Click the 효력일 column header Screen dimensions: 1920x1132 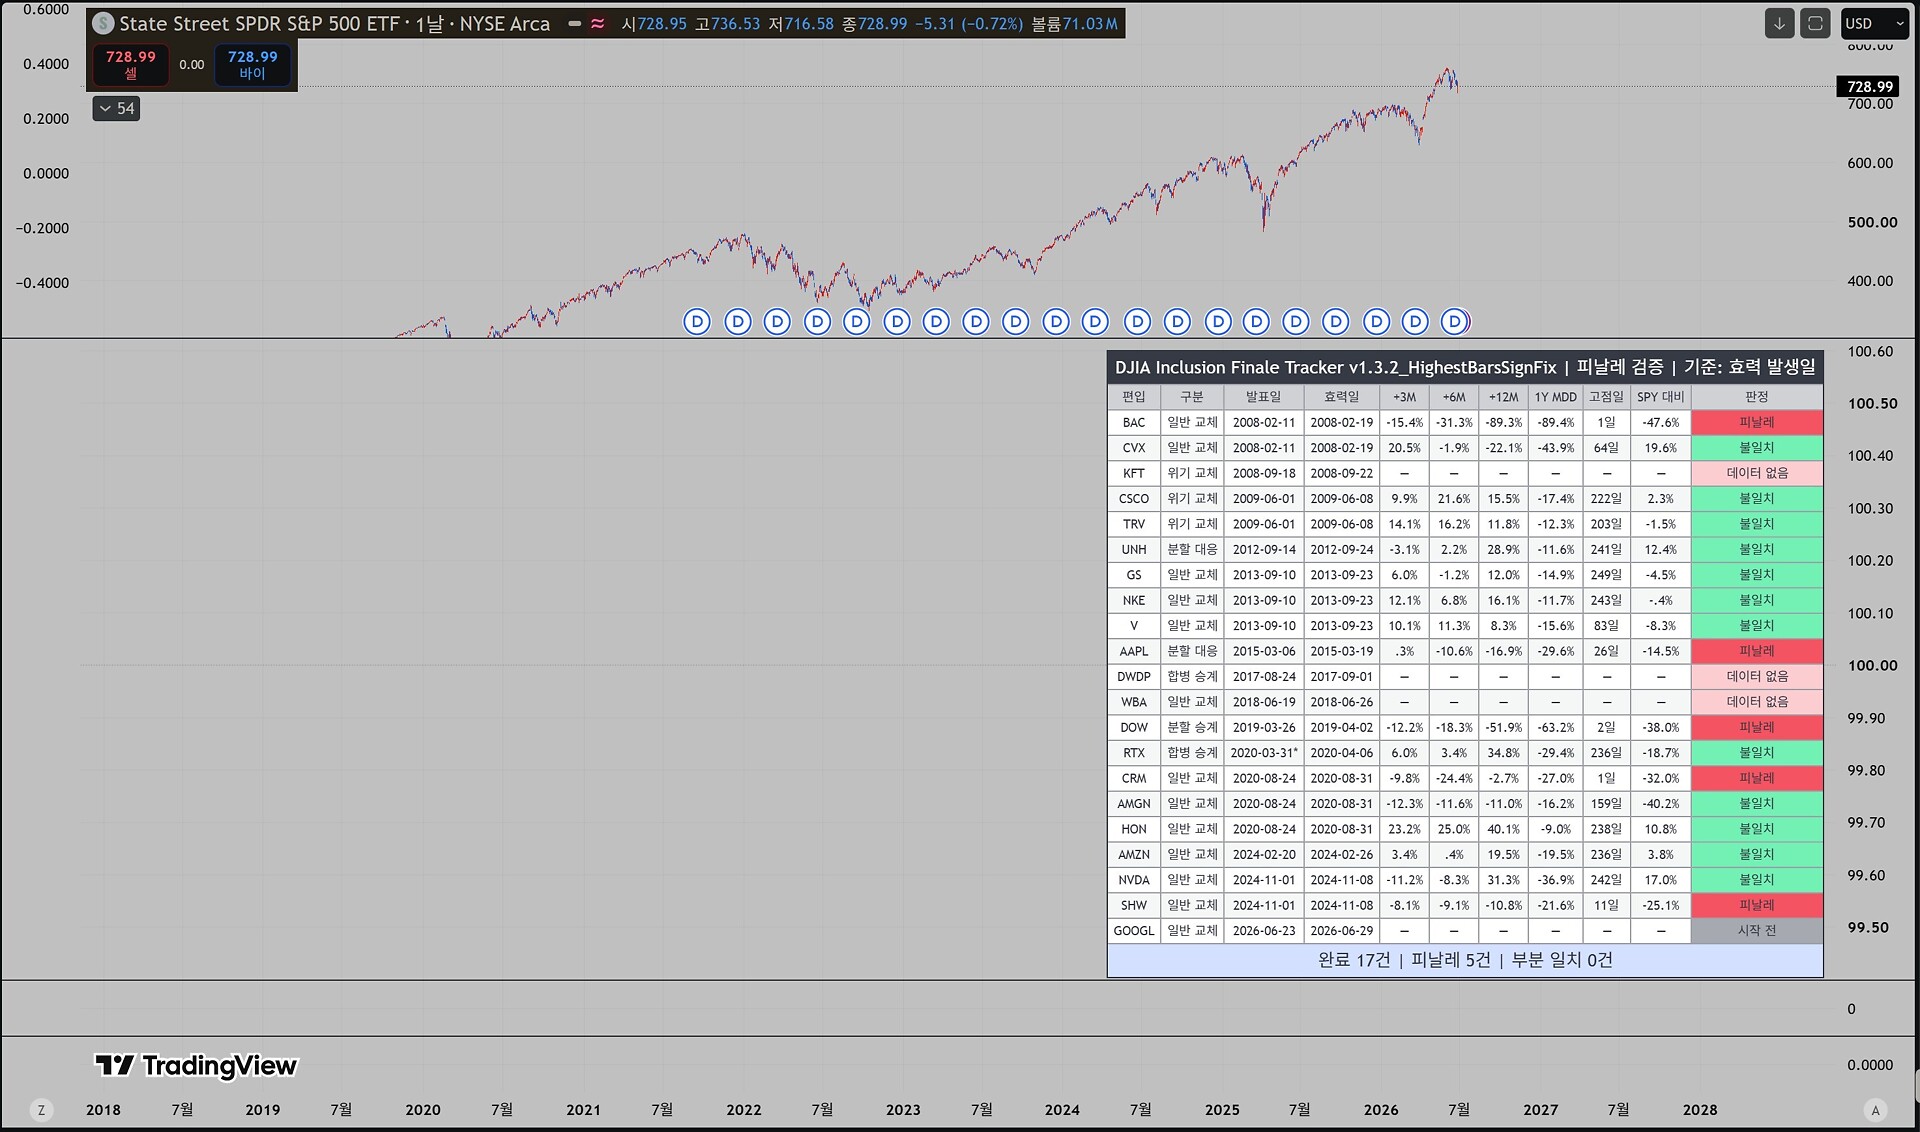pos(1342,397)
